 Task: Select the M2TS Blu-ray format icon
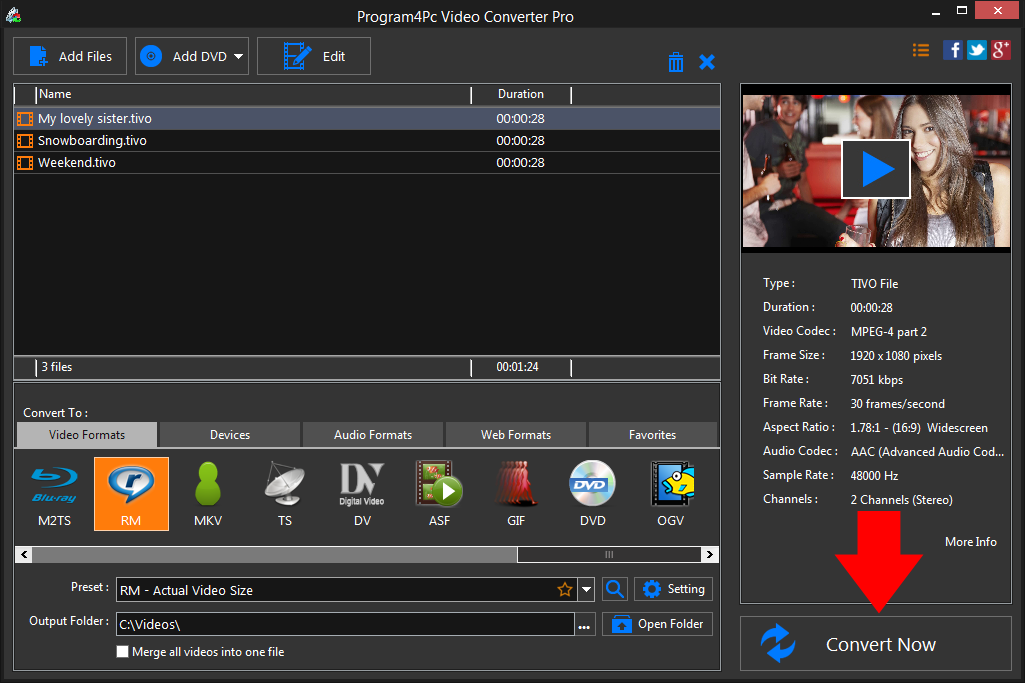click(54, 494)
